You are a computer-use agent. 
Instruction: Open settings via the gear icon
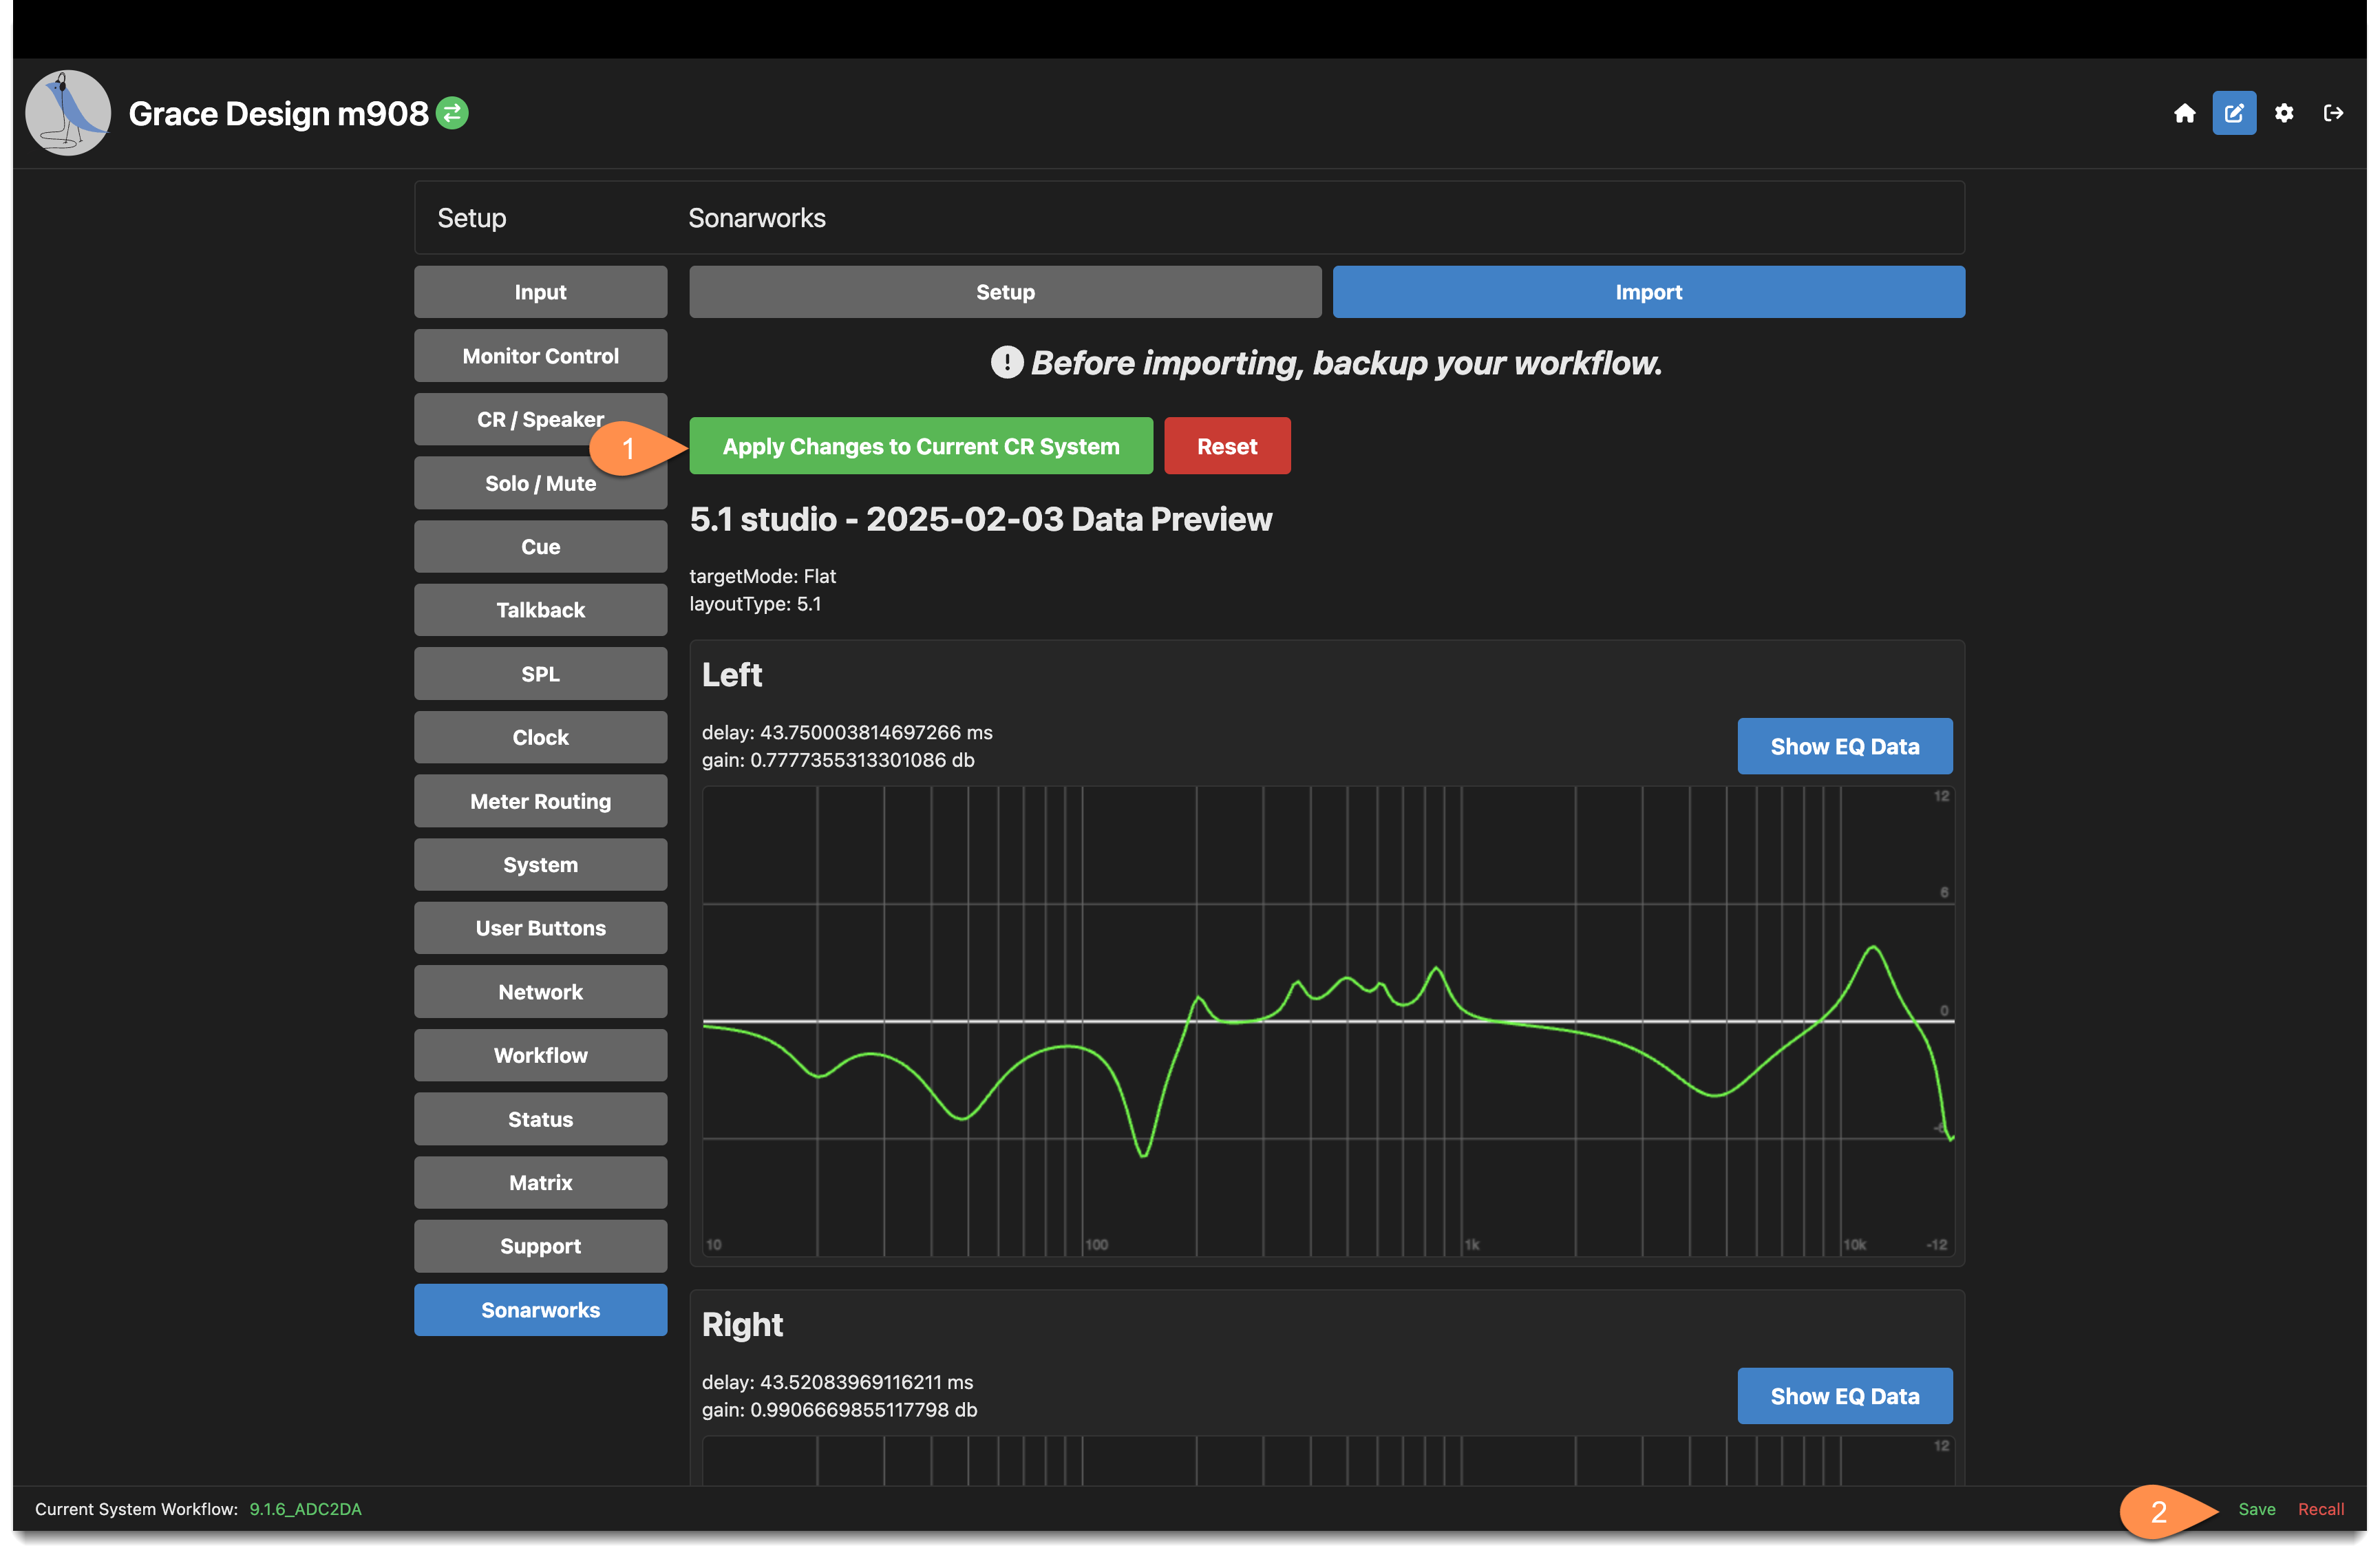2284,113
